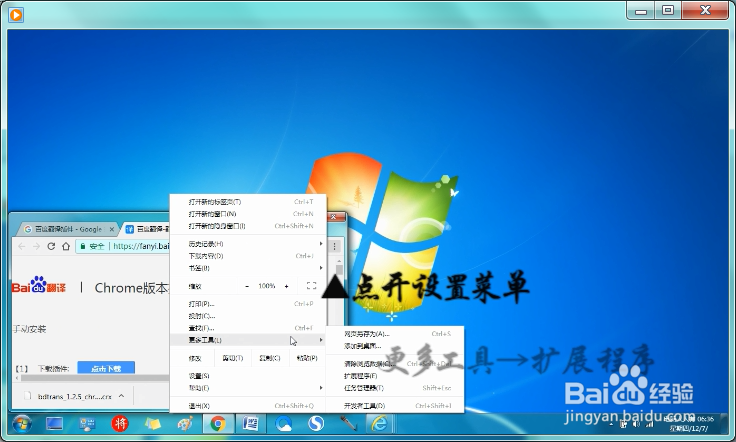Reload the page in Chrome
The height and width of the screenshot is (442, 736).
click(x=51, y=246)
